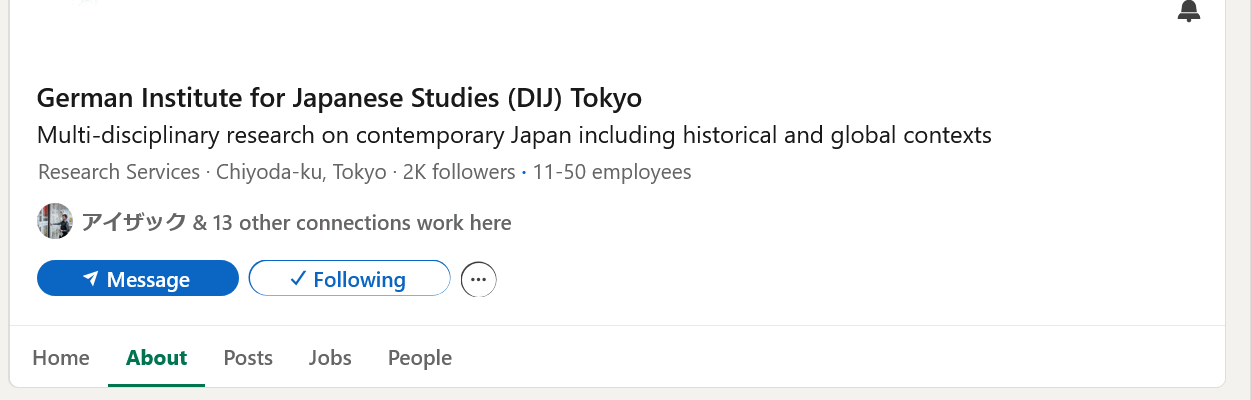Click the connection's profile photo thumbnail
This screenshot has width=1251, height=400.
[55, 222]
